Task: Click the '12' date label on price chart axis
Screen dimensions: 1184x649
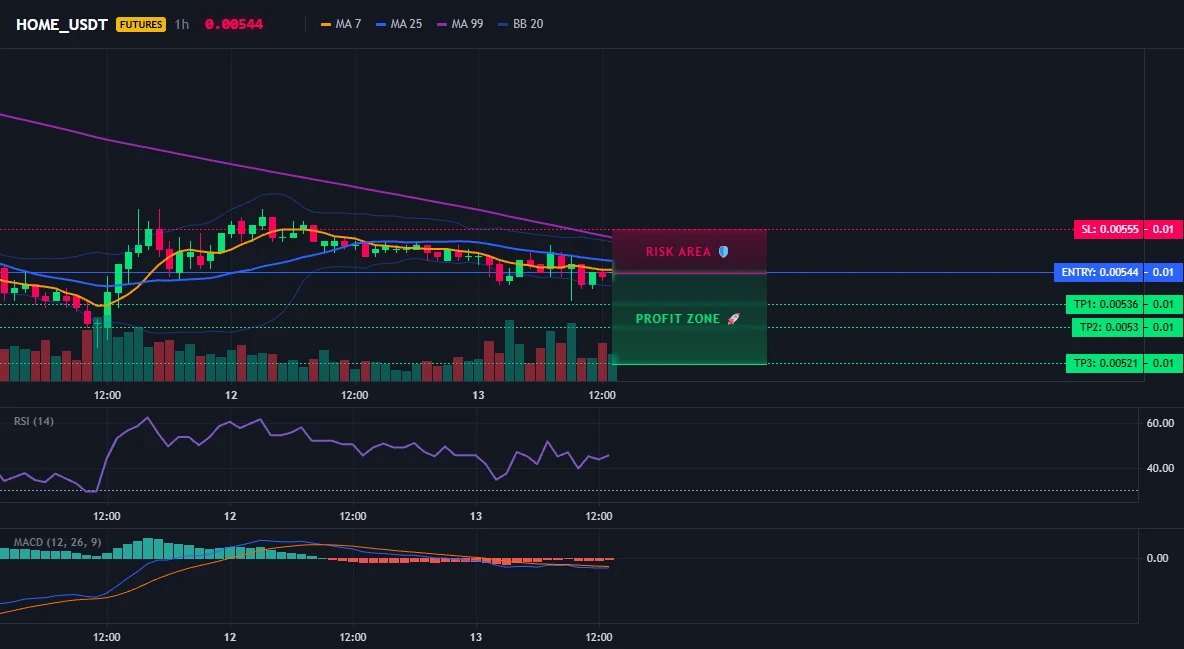Action: 230,395
